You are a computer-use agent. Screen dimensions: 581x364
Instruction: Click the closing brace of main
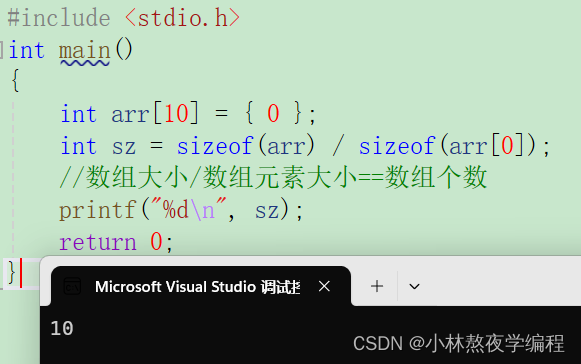[x=11, y=273]
